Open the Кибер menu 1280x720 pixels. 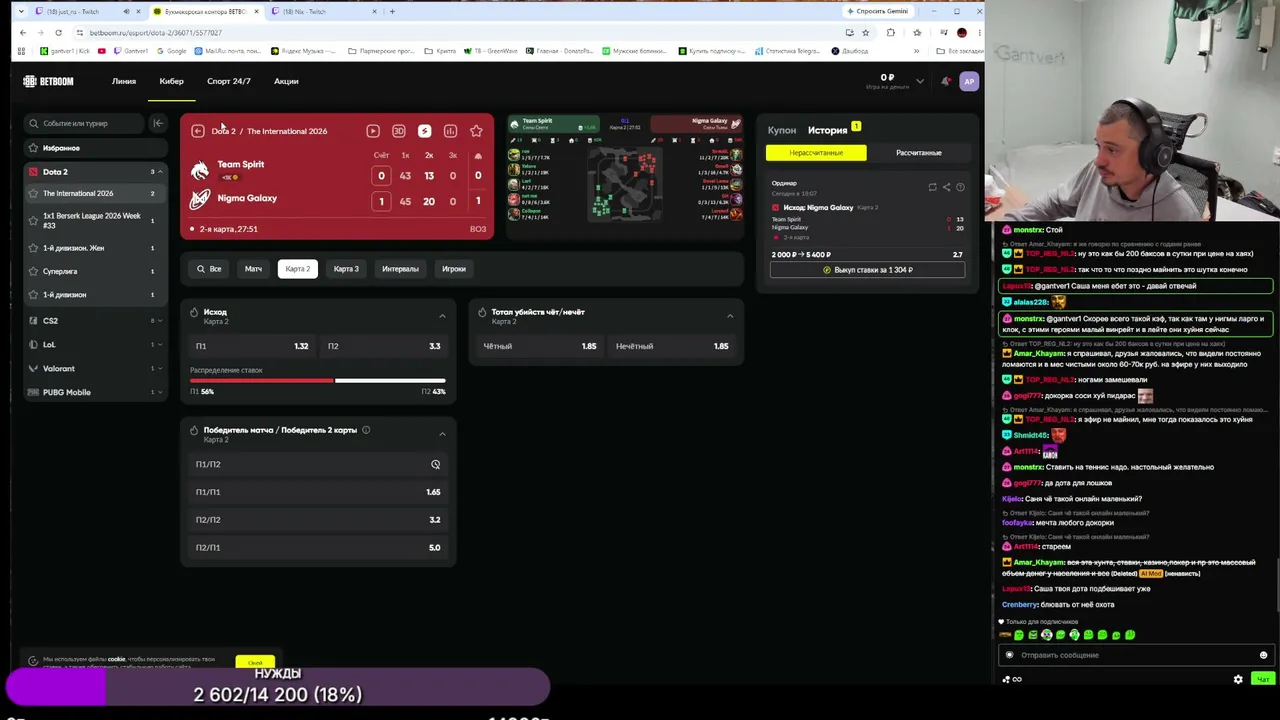(x=171, y=81)
